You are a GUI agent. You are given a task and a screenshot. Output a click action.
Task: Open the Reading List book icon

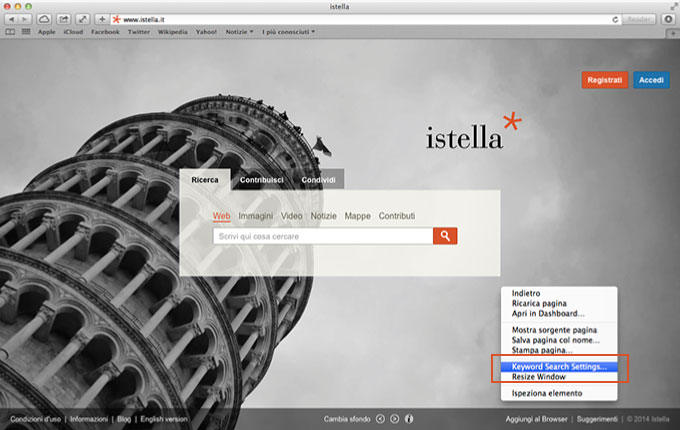coord(10,32)
